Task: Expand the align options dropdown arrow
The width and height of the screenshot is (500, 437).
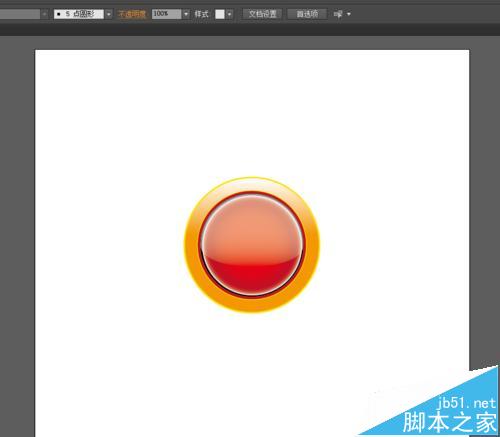Action: tap(349, 14)
